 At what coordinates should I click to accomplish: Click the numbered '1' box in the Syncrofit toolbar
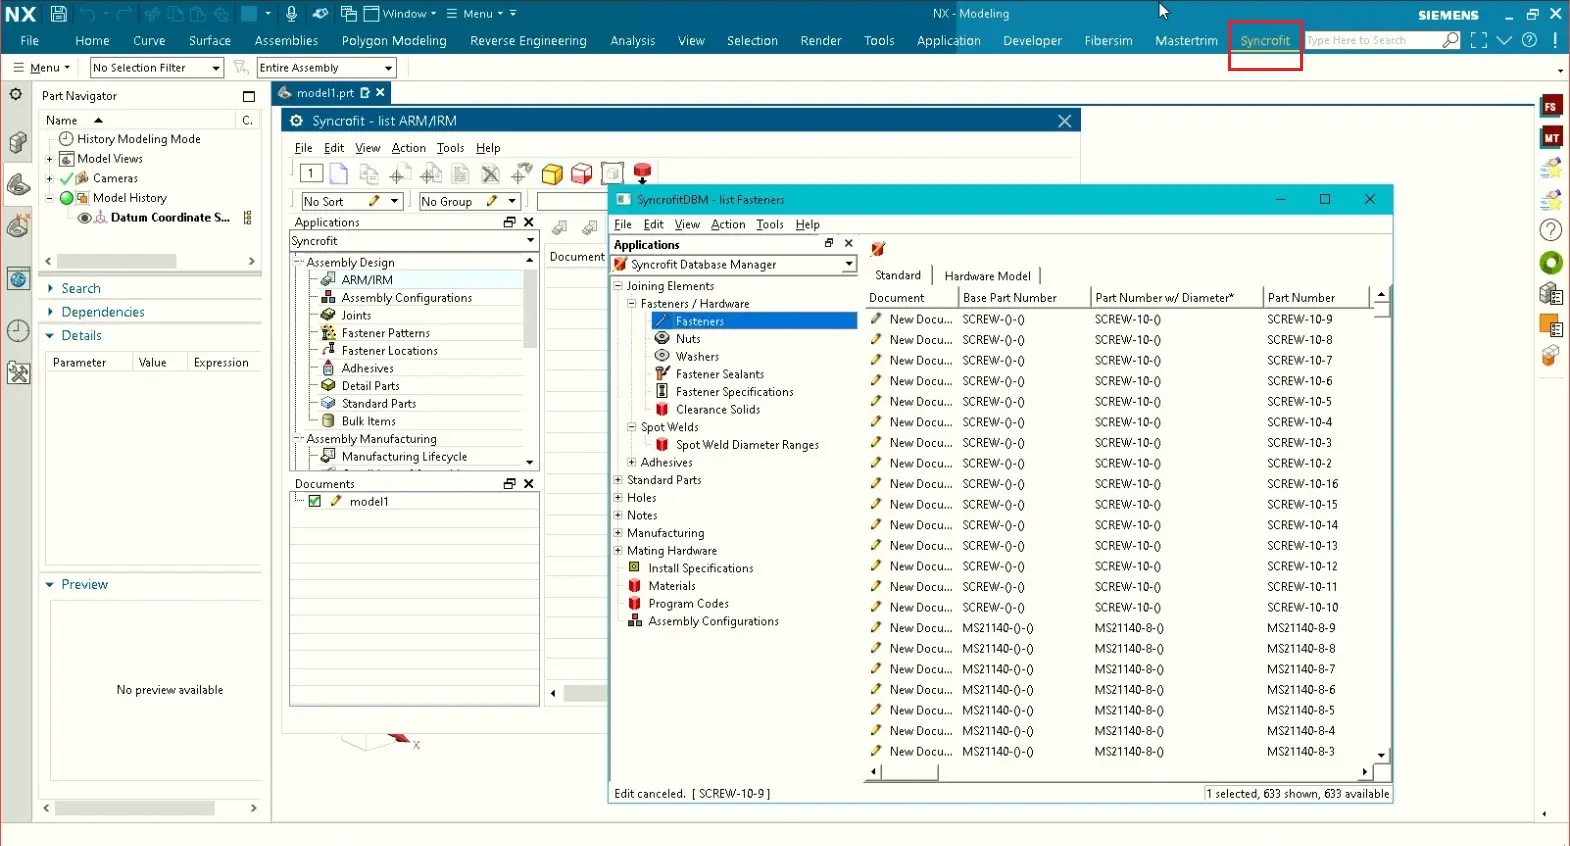click(311, 173)
